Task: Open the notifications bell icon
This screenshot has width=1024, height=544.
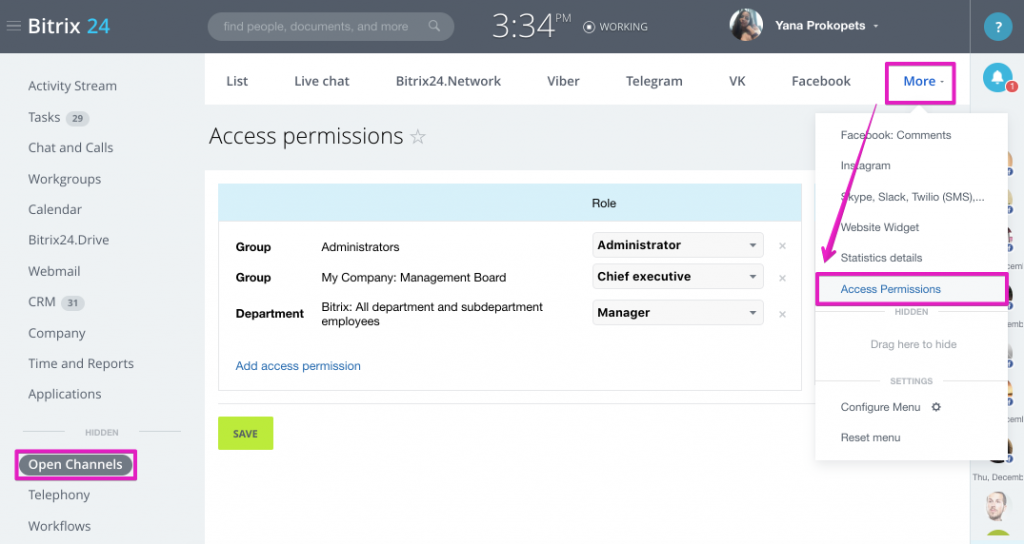Action: (x=997, y=77)
